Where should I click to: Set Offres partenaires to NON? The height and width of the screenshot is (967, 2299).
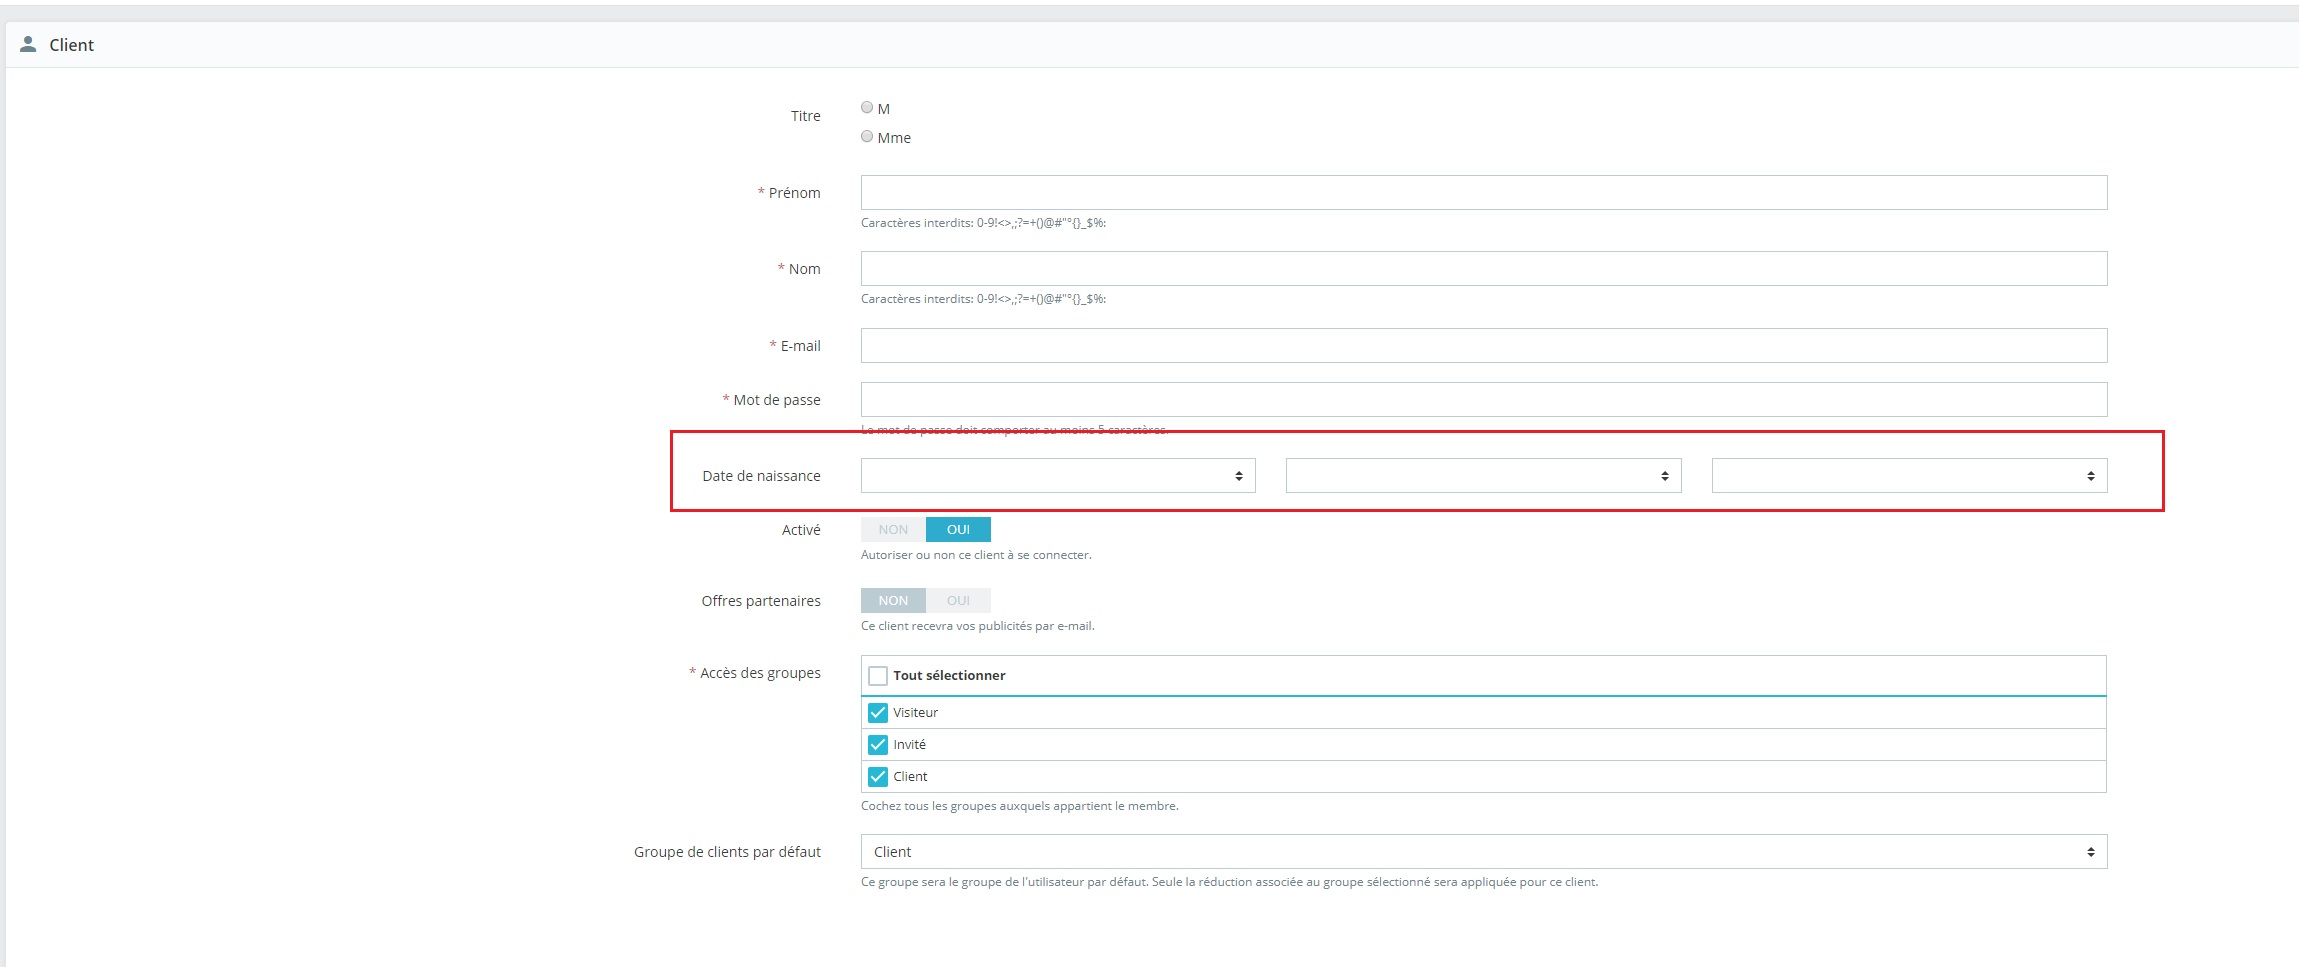[x=893, y=600]
